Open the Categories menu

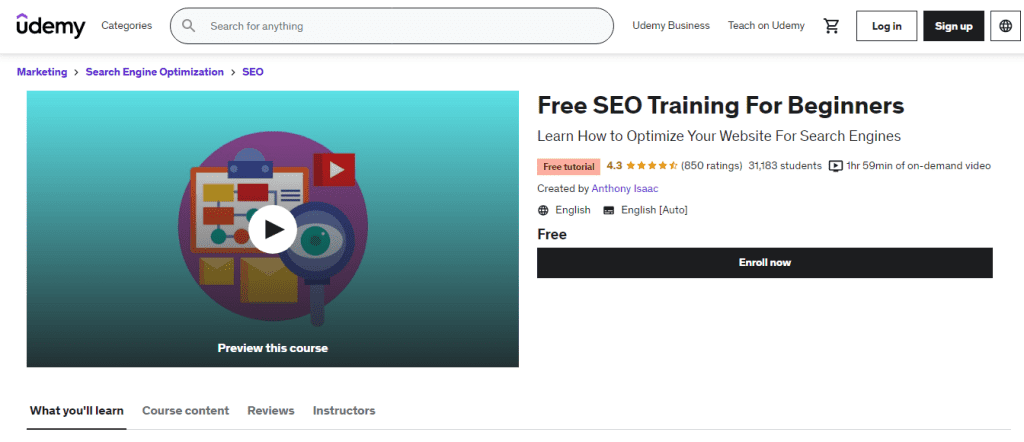click(127, 25)
